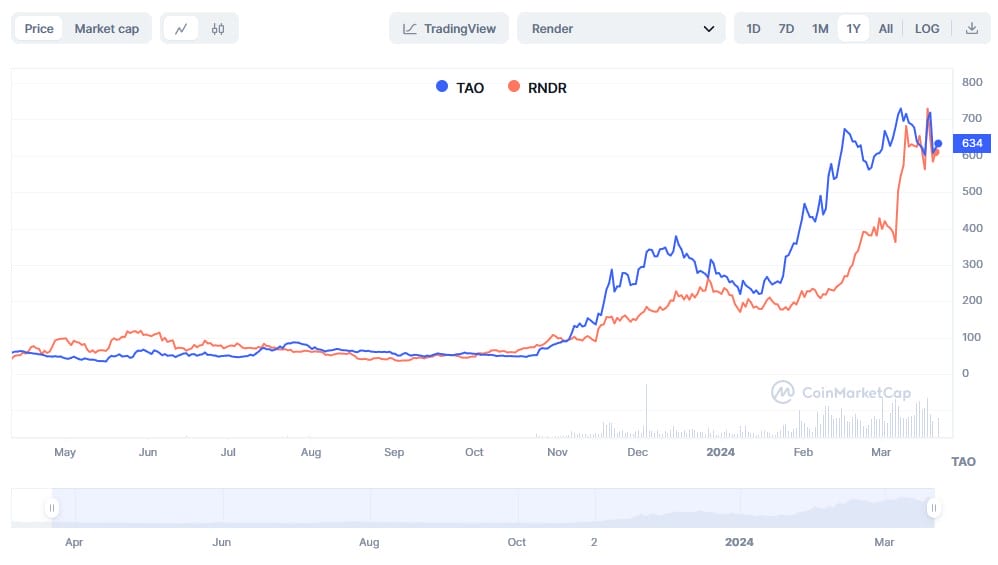Switch to line chart view icon
This screenshot has height=565, width=998.
click(181, 29)
